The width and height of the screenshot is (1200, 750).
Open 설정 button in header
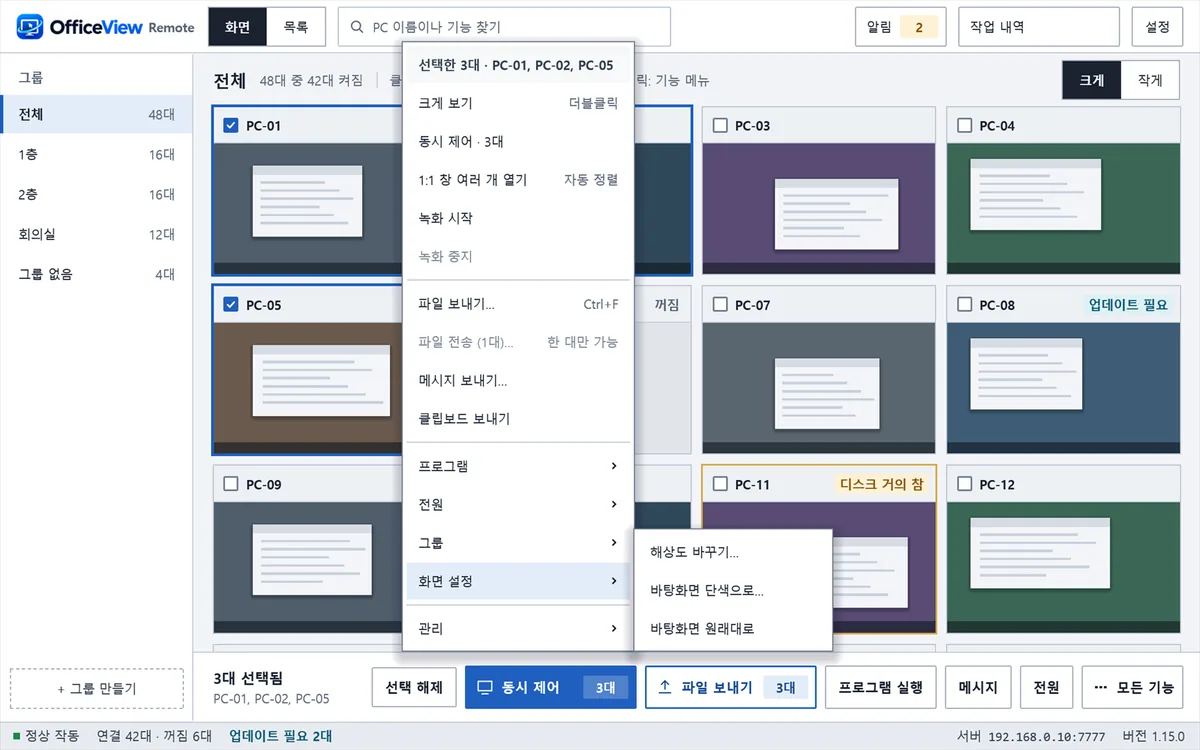[x=1157, y=27]
